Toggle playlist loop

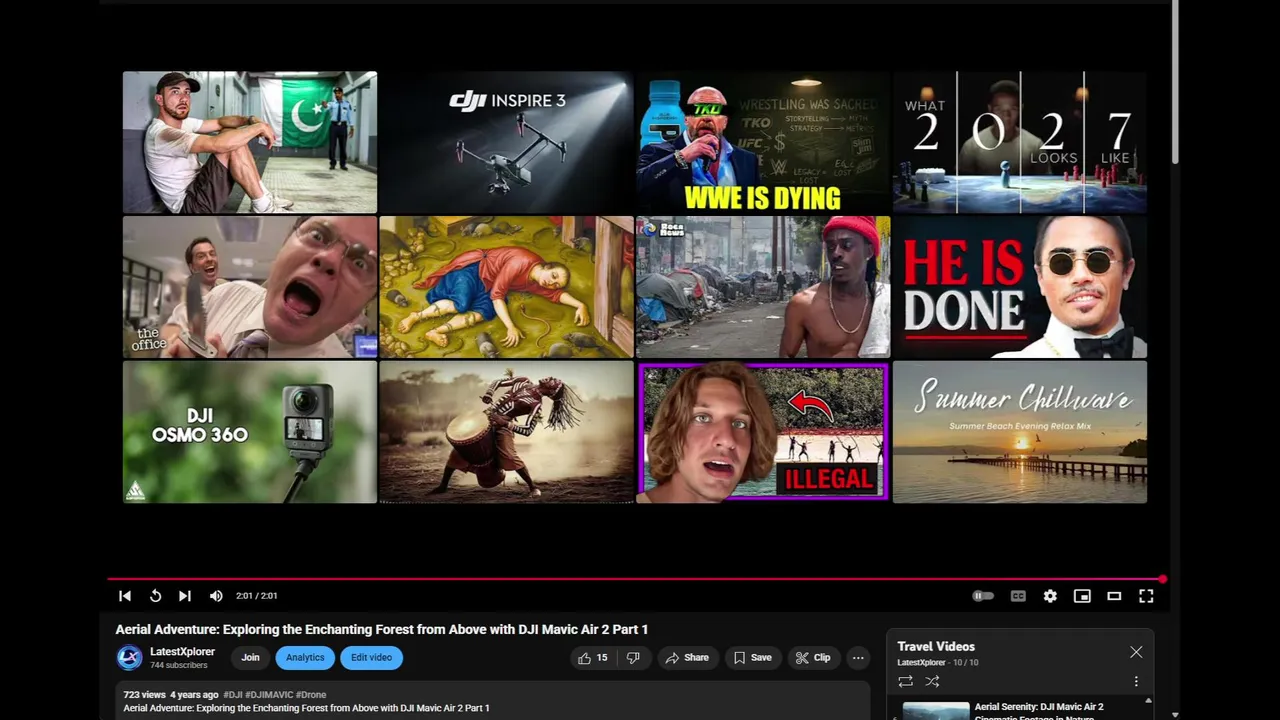[x=905, y=681]
